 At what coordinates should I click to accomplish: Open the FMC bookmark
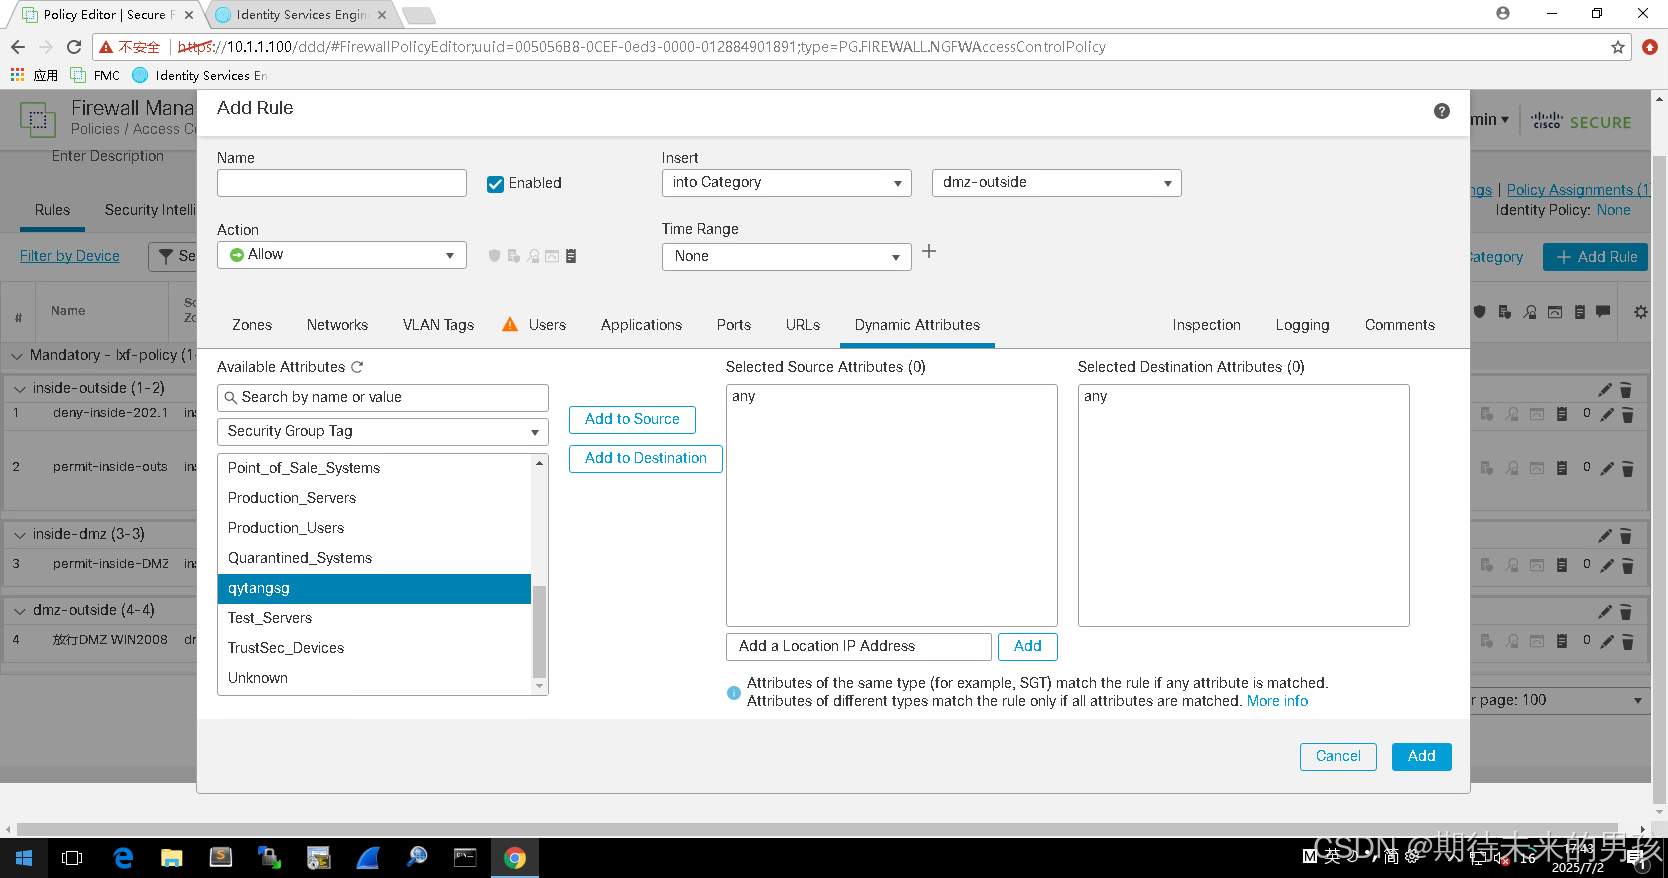click(x=95, y=75)
